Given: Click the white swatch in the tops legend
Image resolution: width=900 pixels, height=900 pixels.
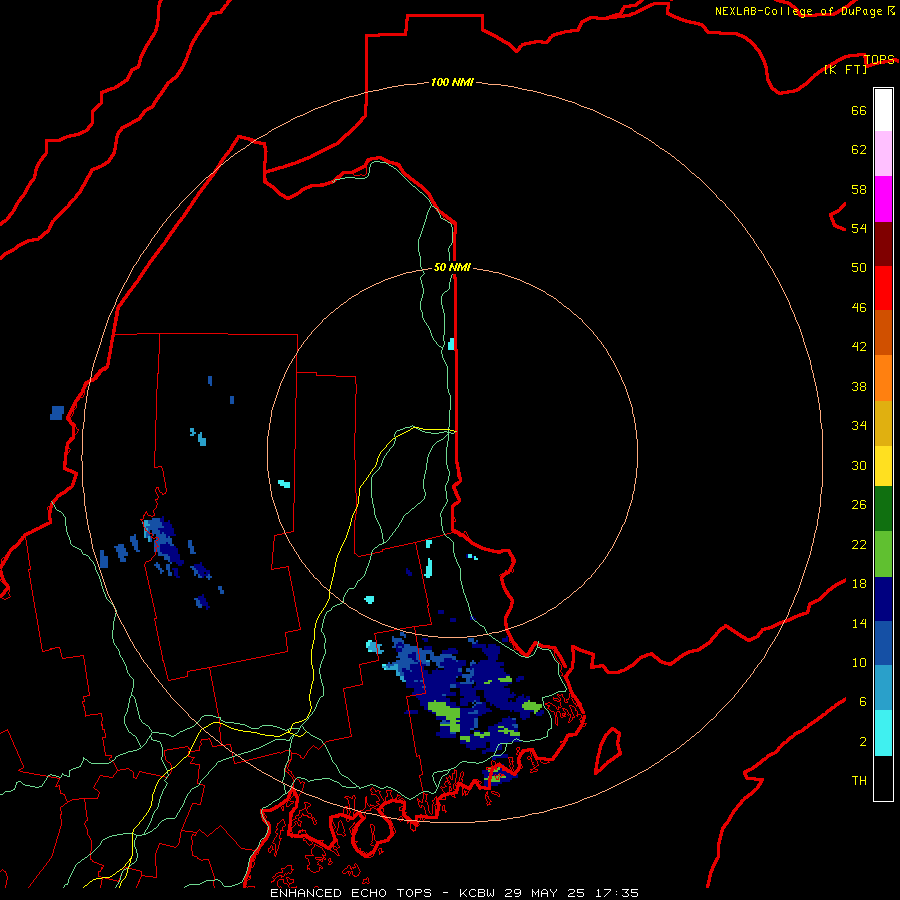Looking at the screenshot, I should click(883, 110).
